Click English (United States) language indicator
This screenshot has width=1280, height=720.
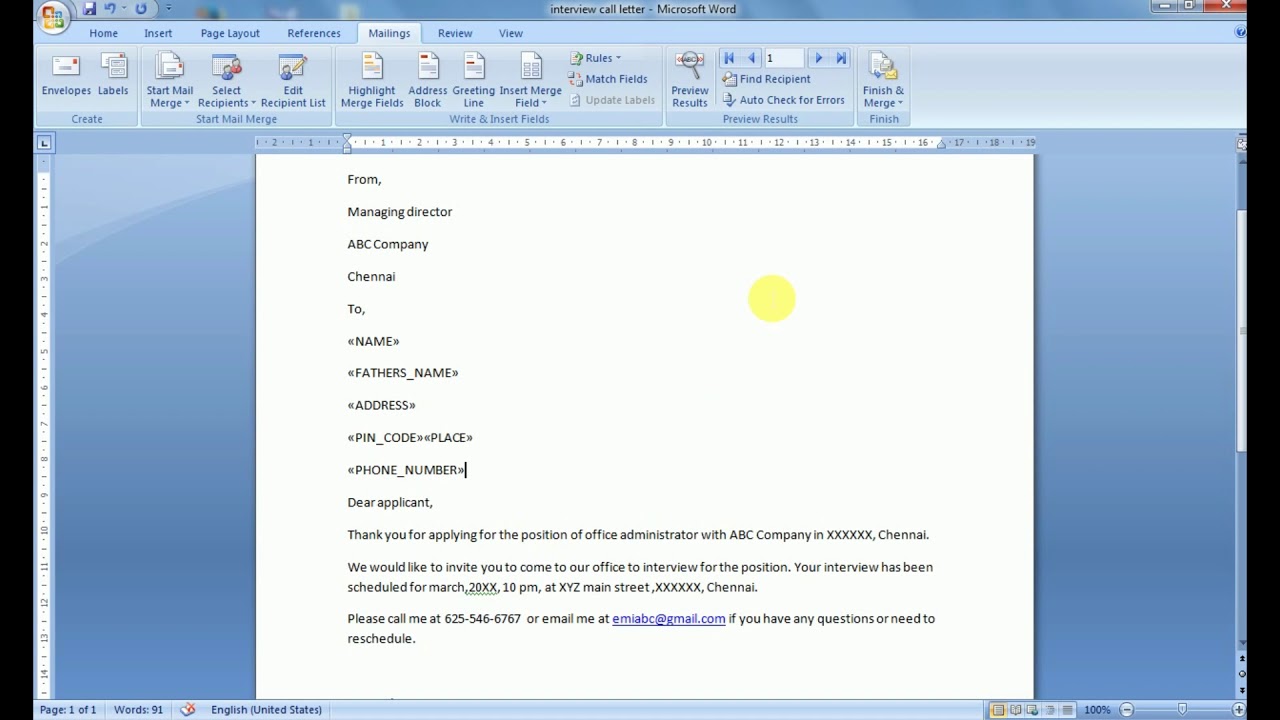point(266,710)
